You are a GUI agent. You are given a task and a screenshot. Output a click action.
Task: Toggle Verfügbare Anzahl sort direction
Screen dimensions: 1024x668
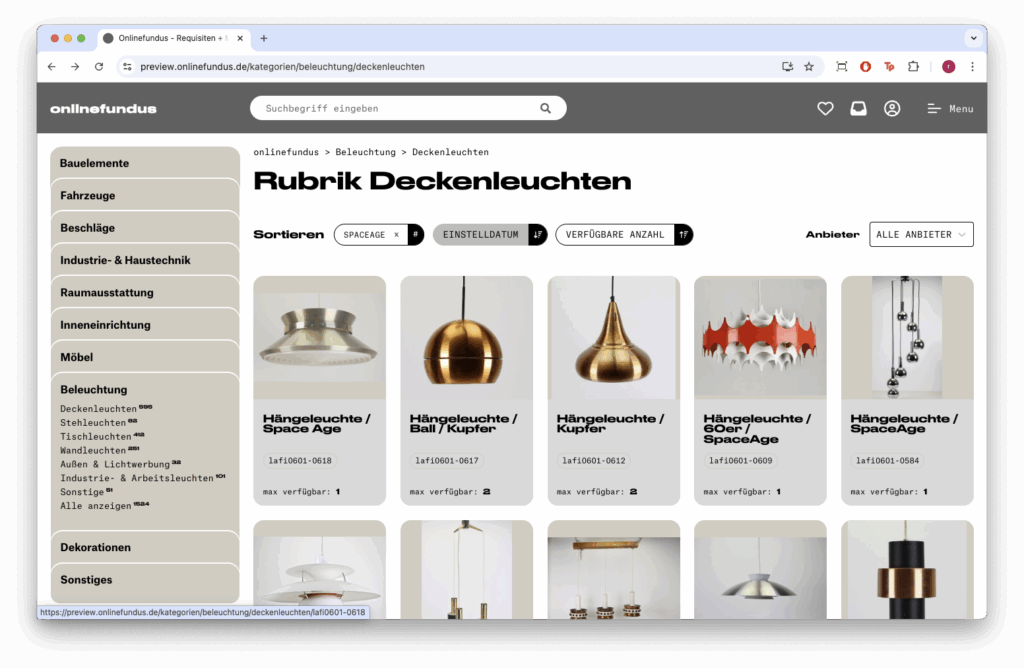point(683,234)
